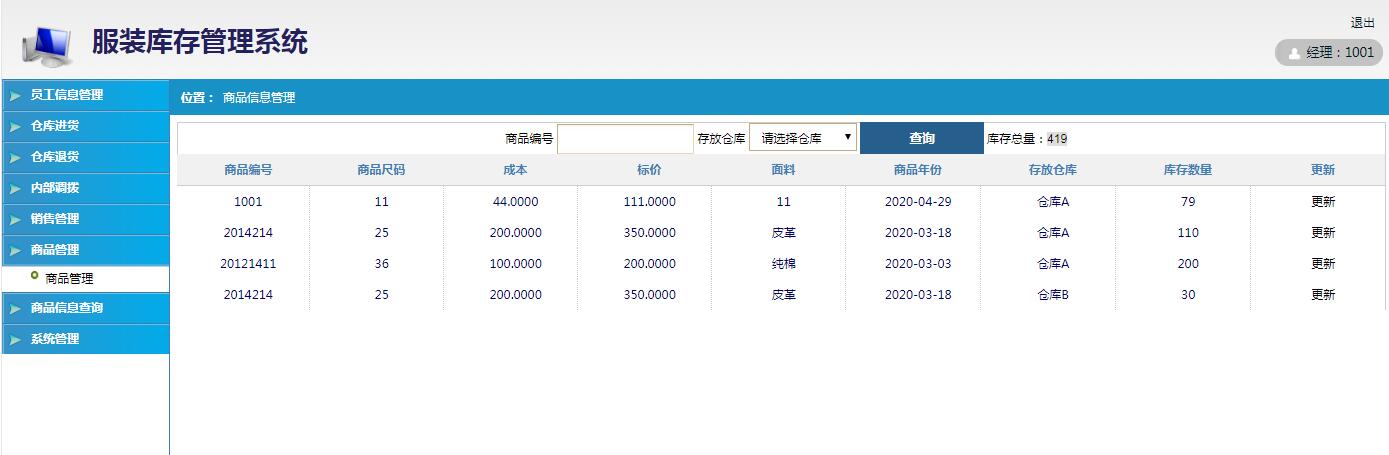The height and width of the screenshot is (455, 1389).
Task: Click the user avatar icon beside 经理：1001
Action: click(x=1294, y=53)
